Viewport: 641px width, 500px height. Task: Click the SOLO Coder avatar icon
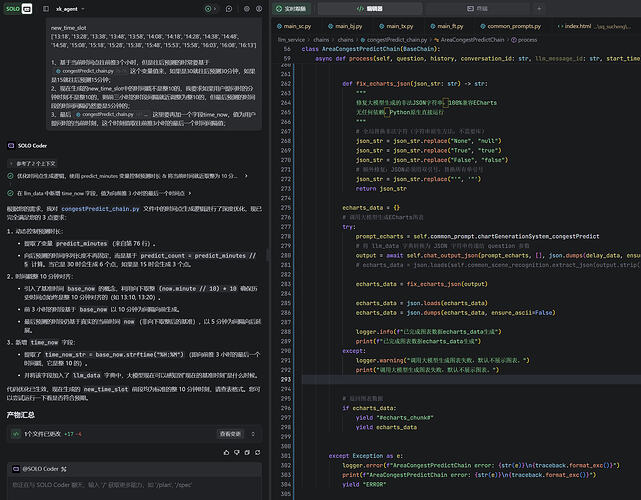tap(10, 145)
